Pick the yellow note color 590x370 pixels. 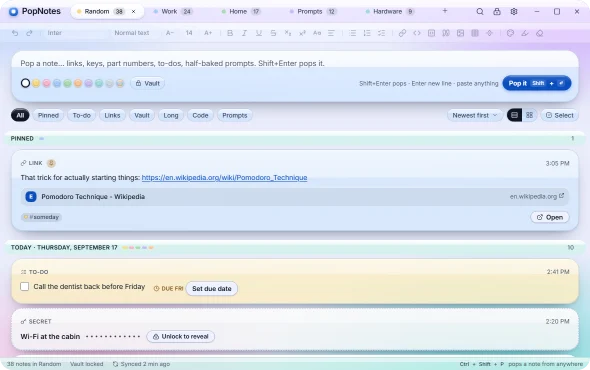point(36,83)
